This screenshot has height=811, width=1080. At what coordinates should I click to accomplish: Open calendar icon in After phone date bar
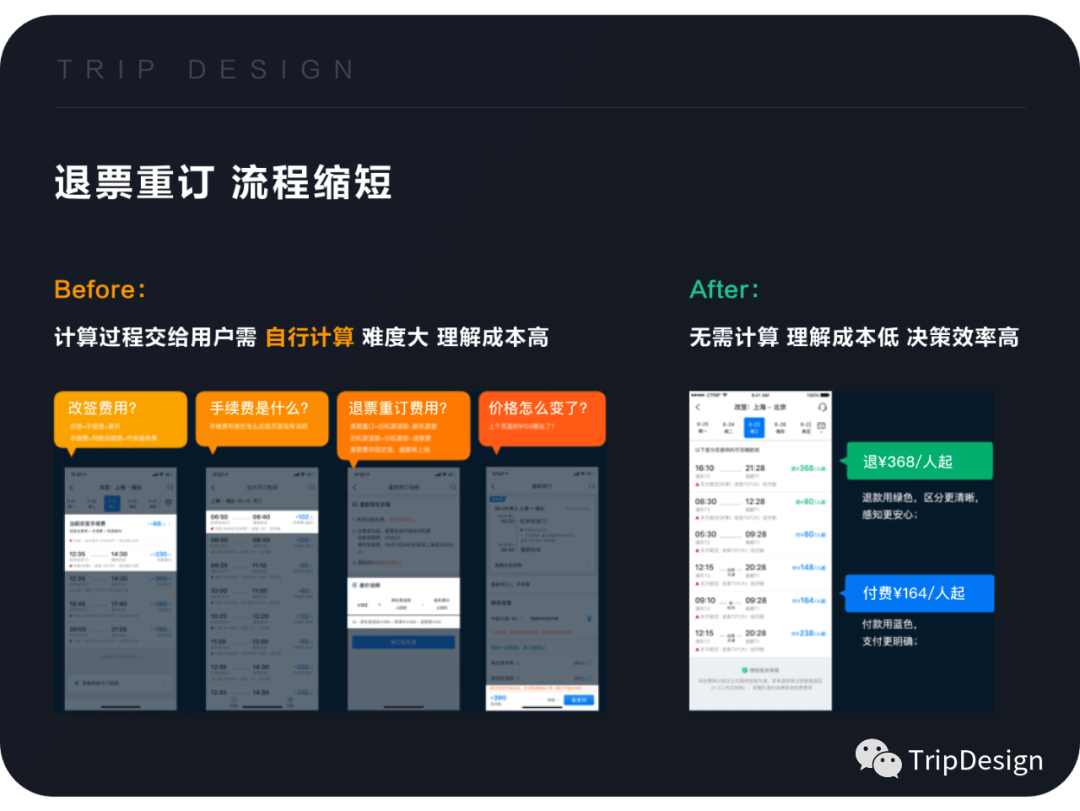tap(821, 427)
